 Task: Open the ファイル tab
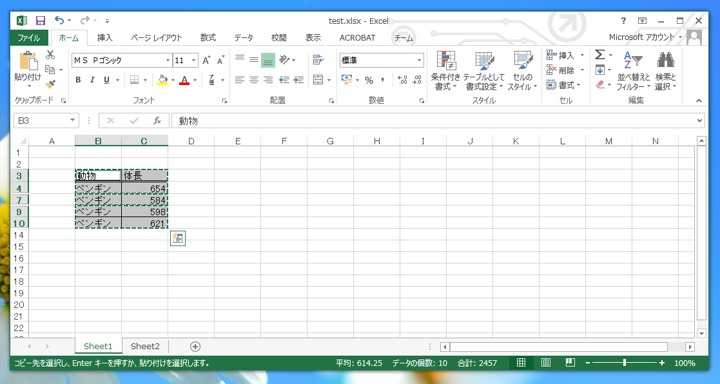pyautogui.click(x=29, y=38)
